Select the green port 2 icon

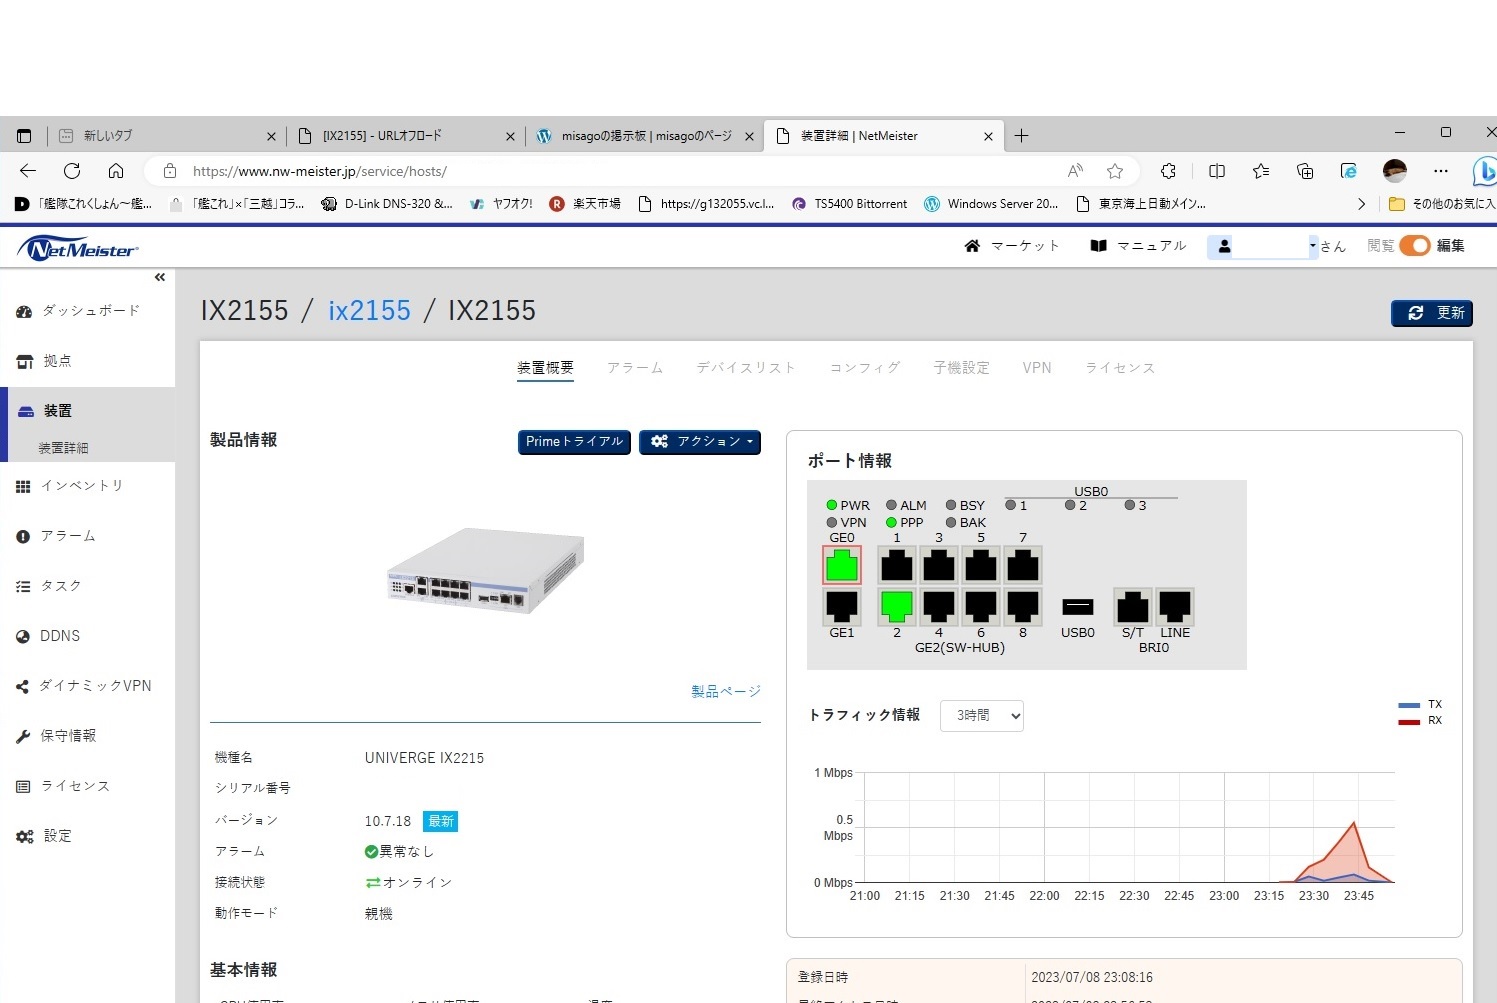click(897, 606)
